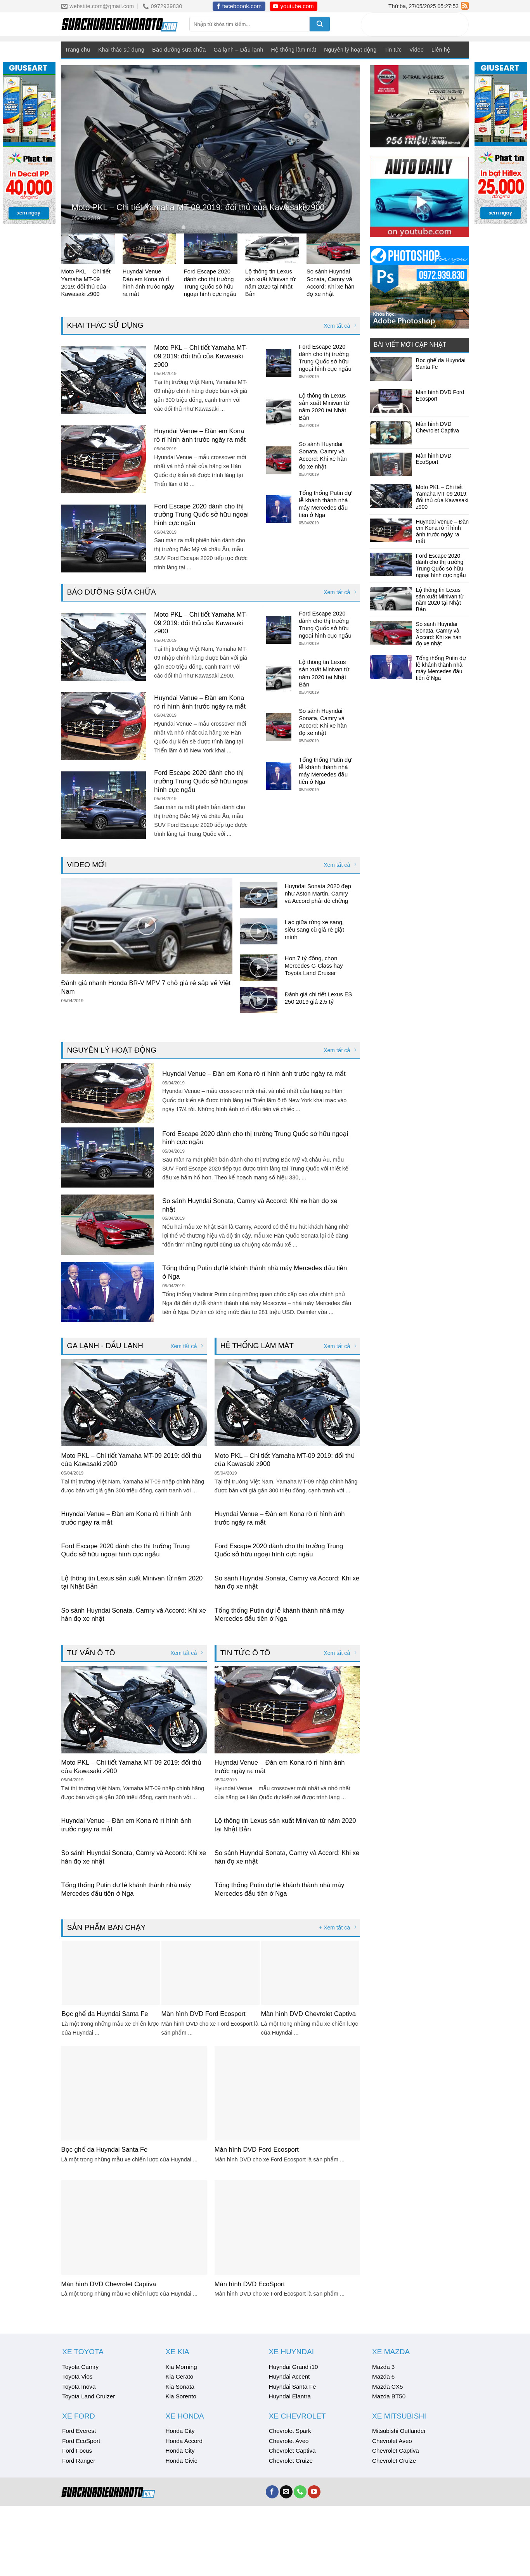Viewport: 530px width, 2576px height.
Task: Open footer link 'Chevrolet Spark'
Action: point(290,2431)
